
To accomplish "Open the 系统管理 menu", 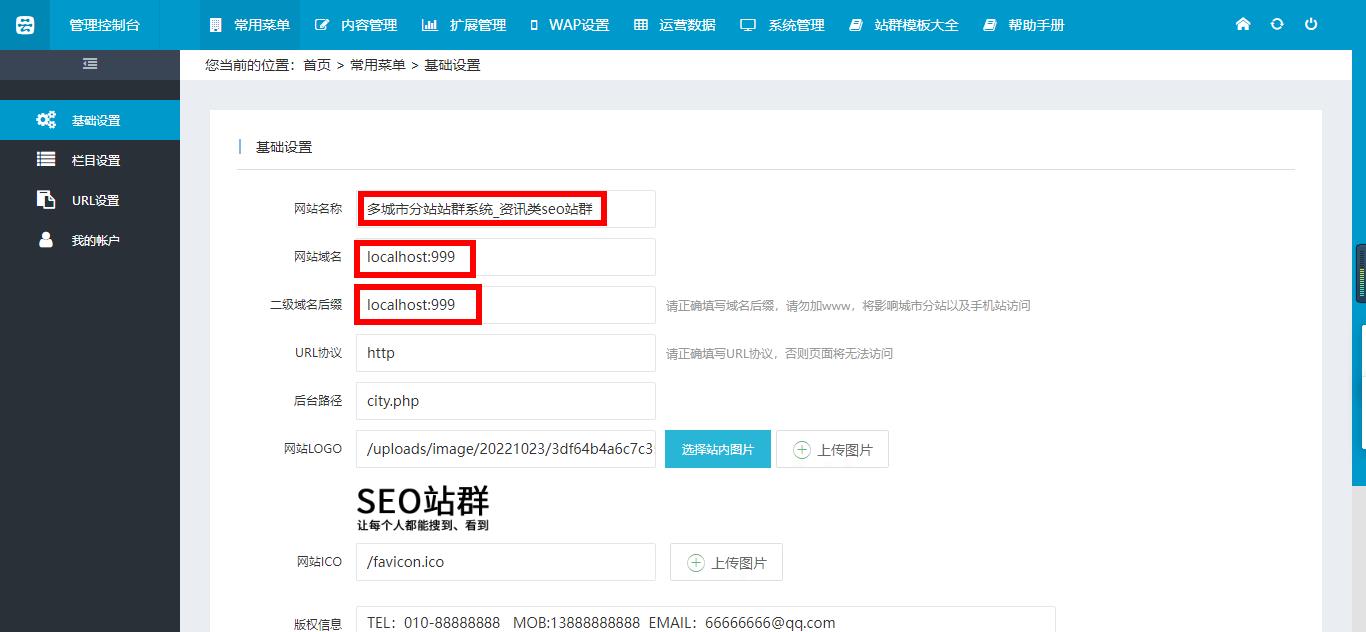I will [783, 25].
